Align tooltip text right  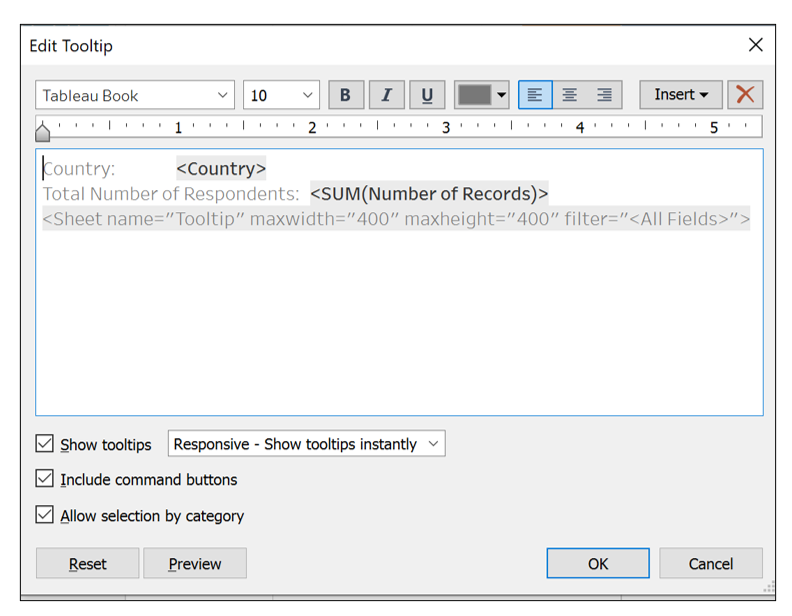[x=604, y=95]
